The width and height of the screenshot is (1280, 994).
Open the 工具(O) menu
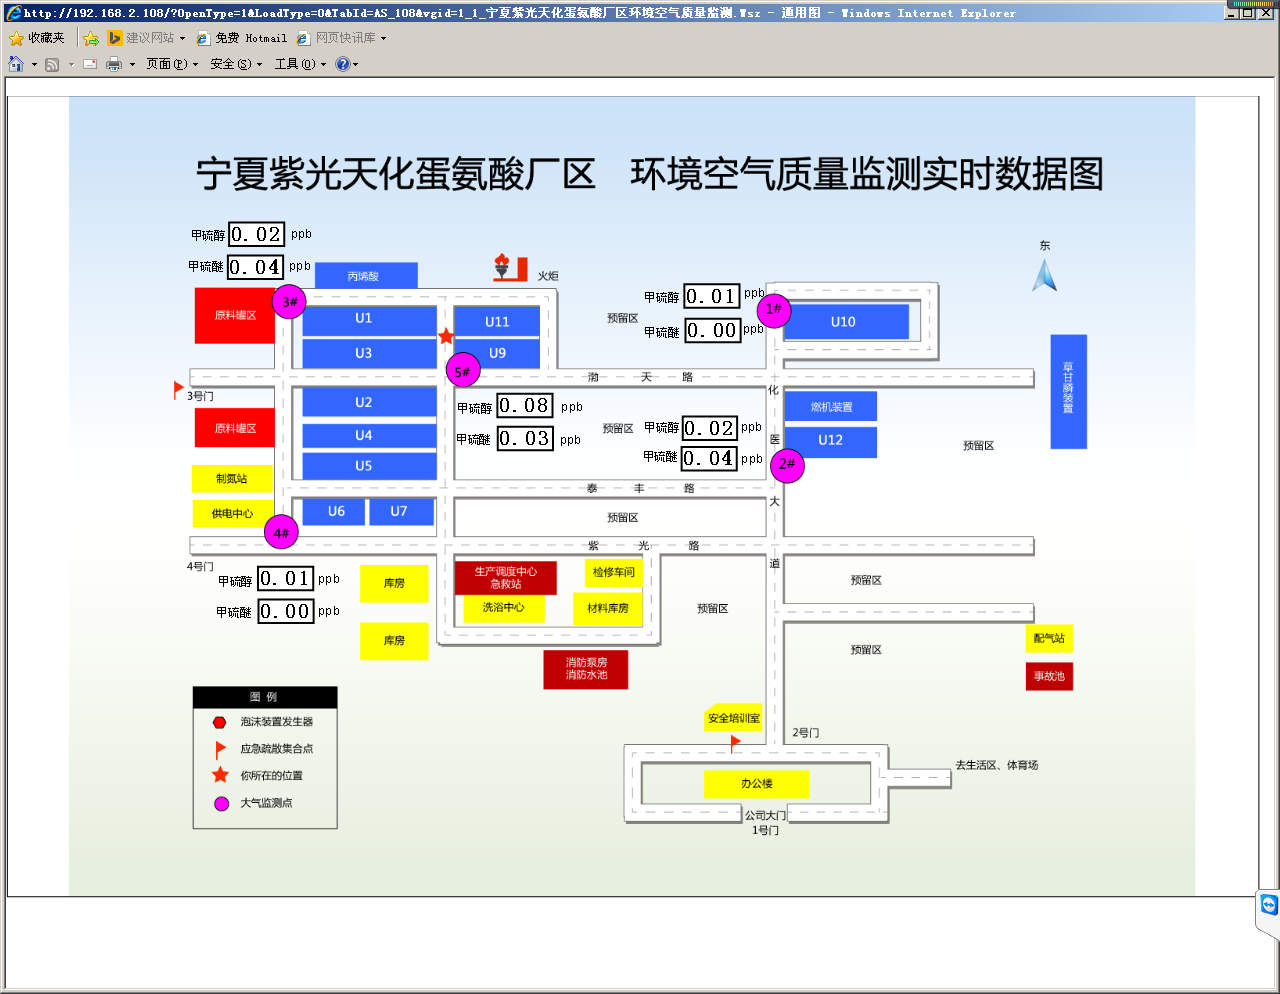[x=299, y=64]
